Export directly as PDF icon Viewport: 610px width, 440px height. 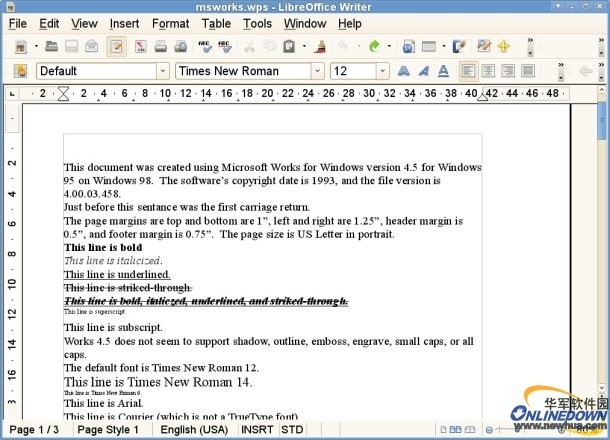[x=140, y=46]
